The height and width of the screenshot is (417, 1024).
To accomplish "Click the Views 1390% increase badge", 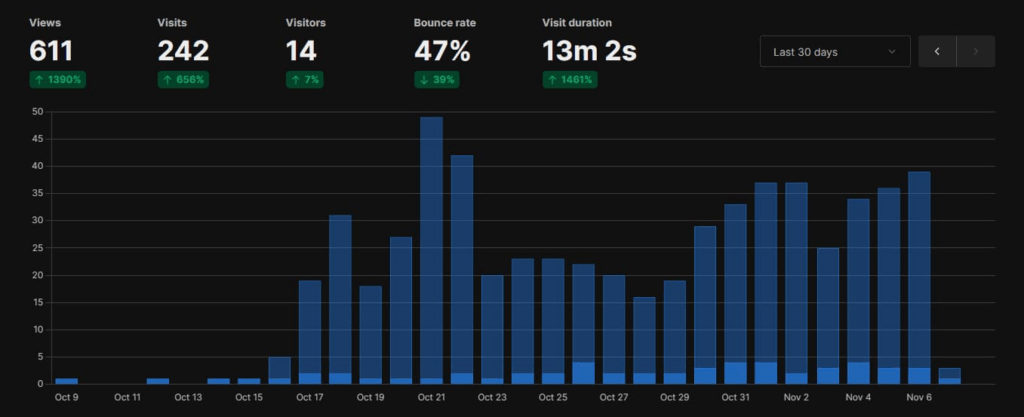I will click(x=56, y=79).
